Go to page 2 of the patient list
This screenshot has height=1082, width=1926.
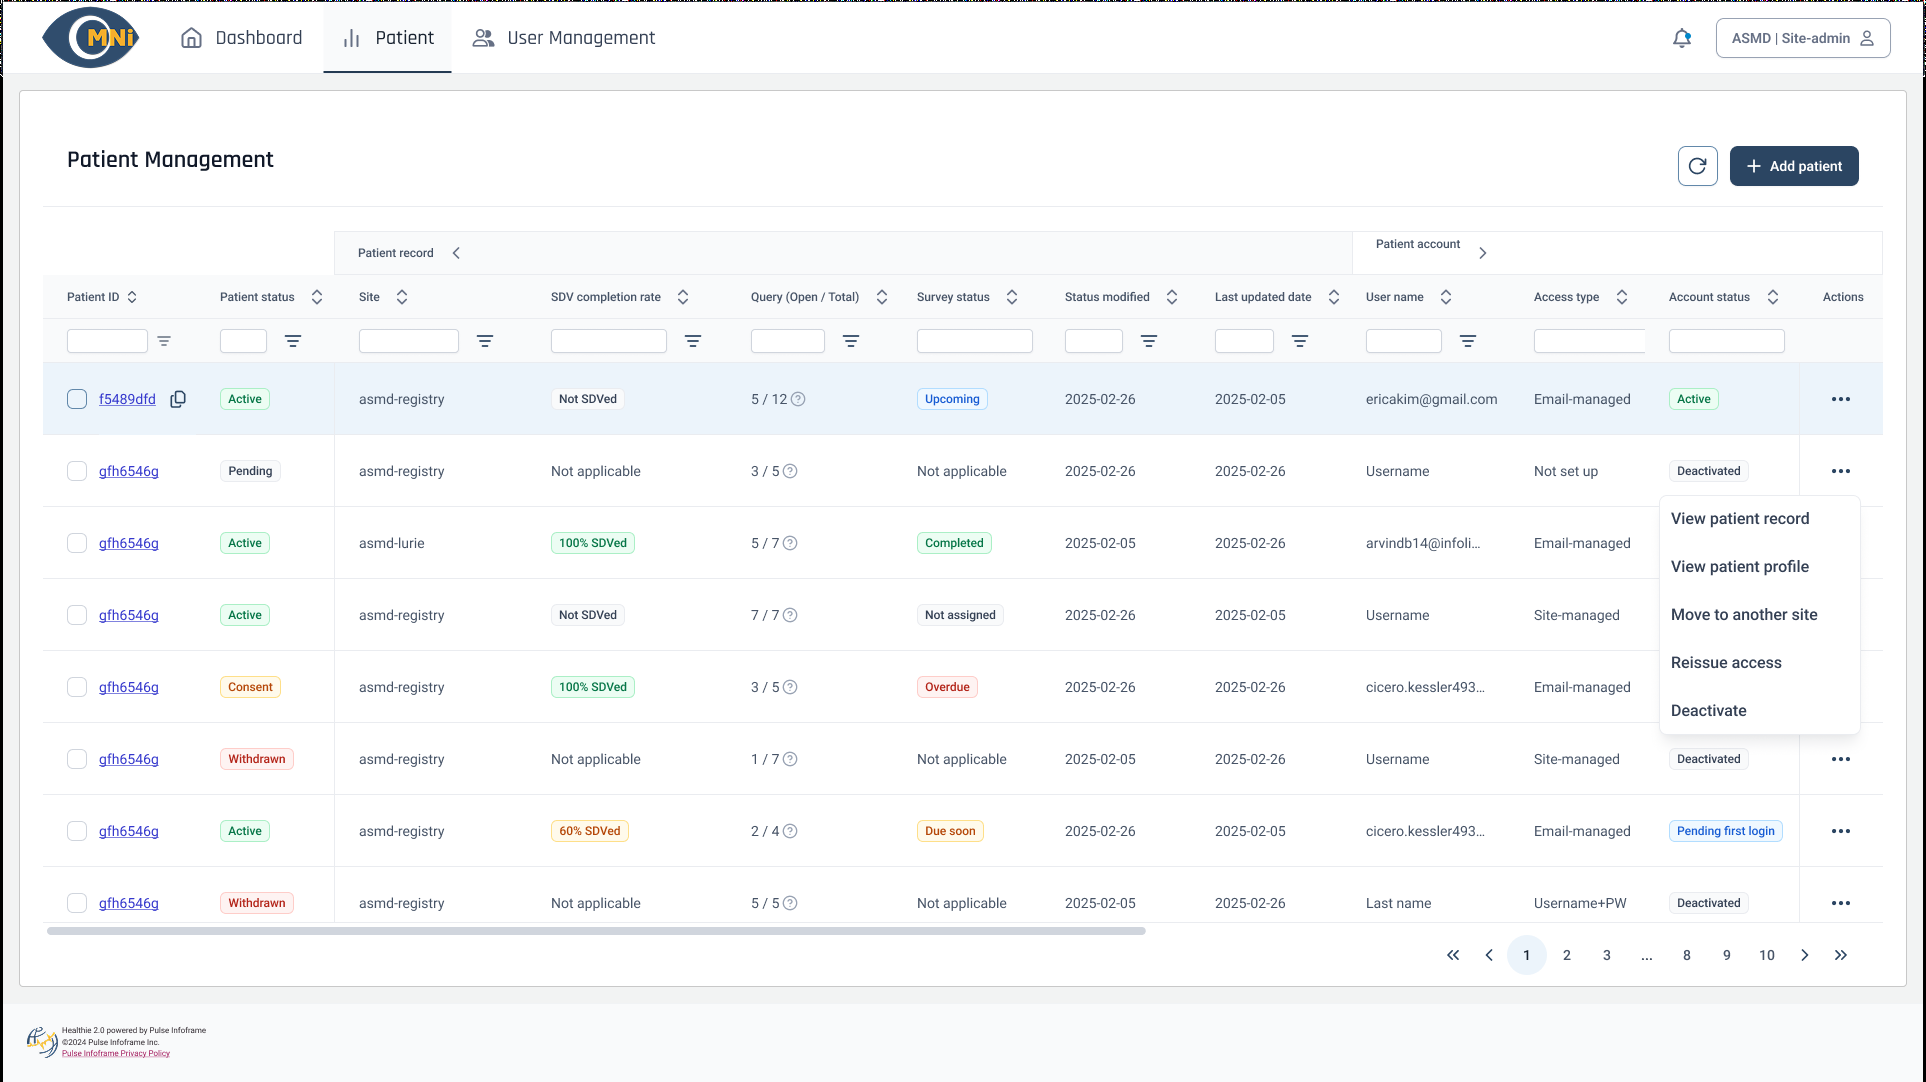click(1567, 955)
